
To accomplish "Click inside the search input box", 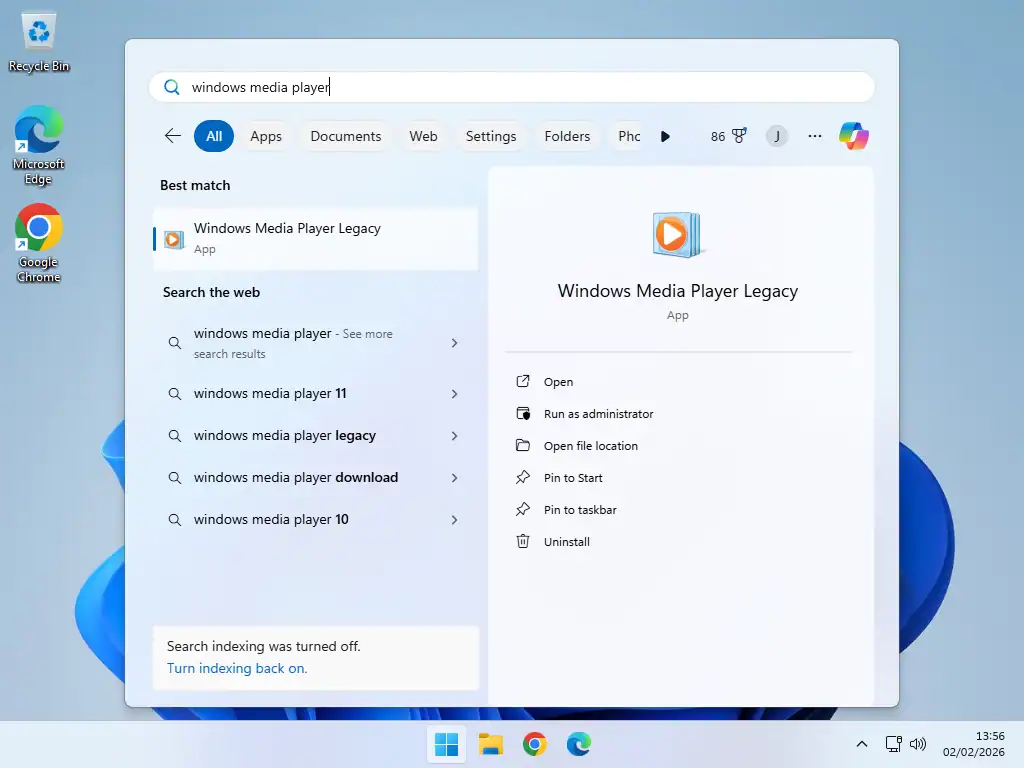I will (x=400, y=87).
